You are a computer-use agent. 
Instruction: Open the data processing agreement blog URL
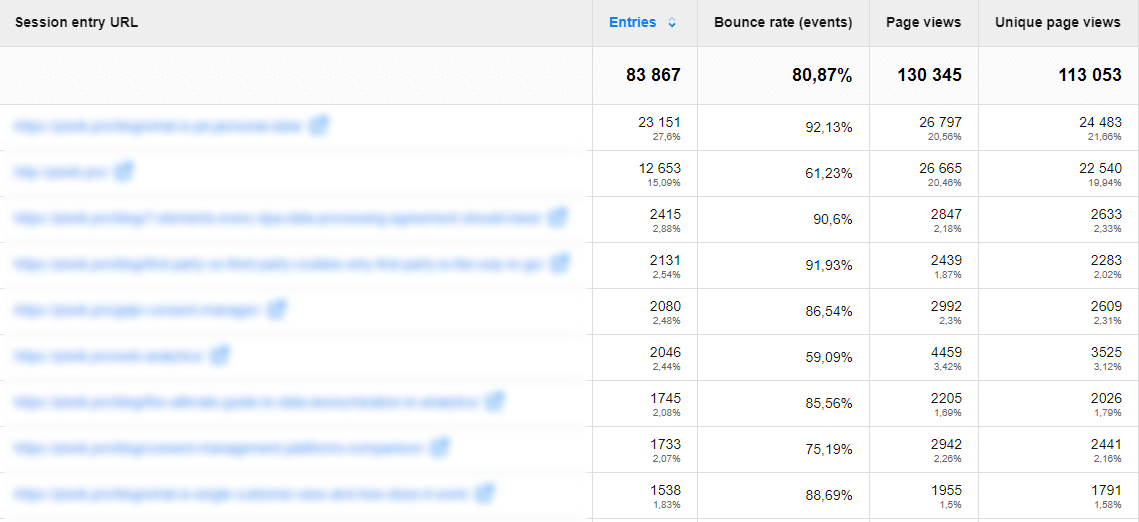coord(277,219)
